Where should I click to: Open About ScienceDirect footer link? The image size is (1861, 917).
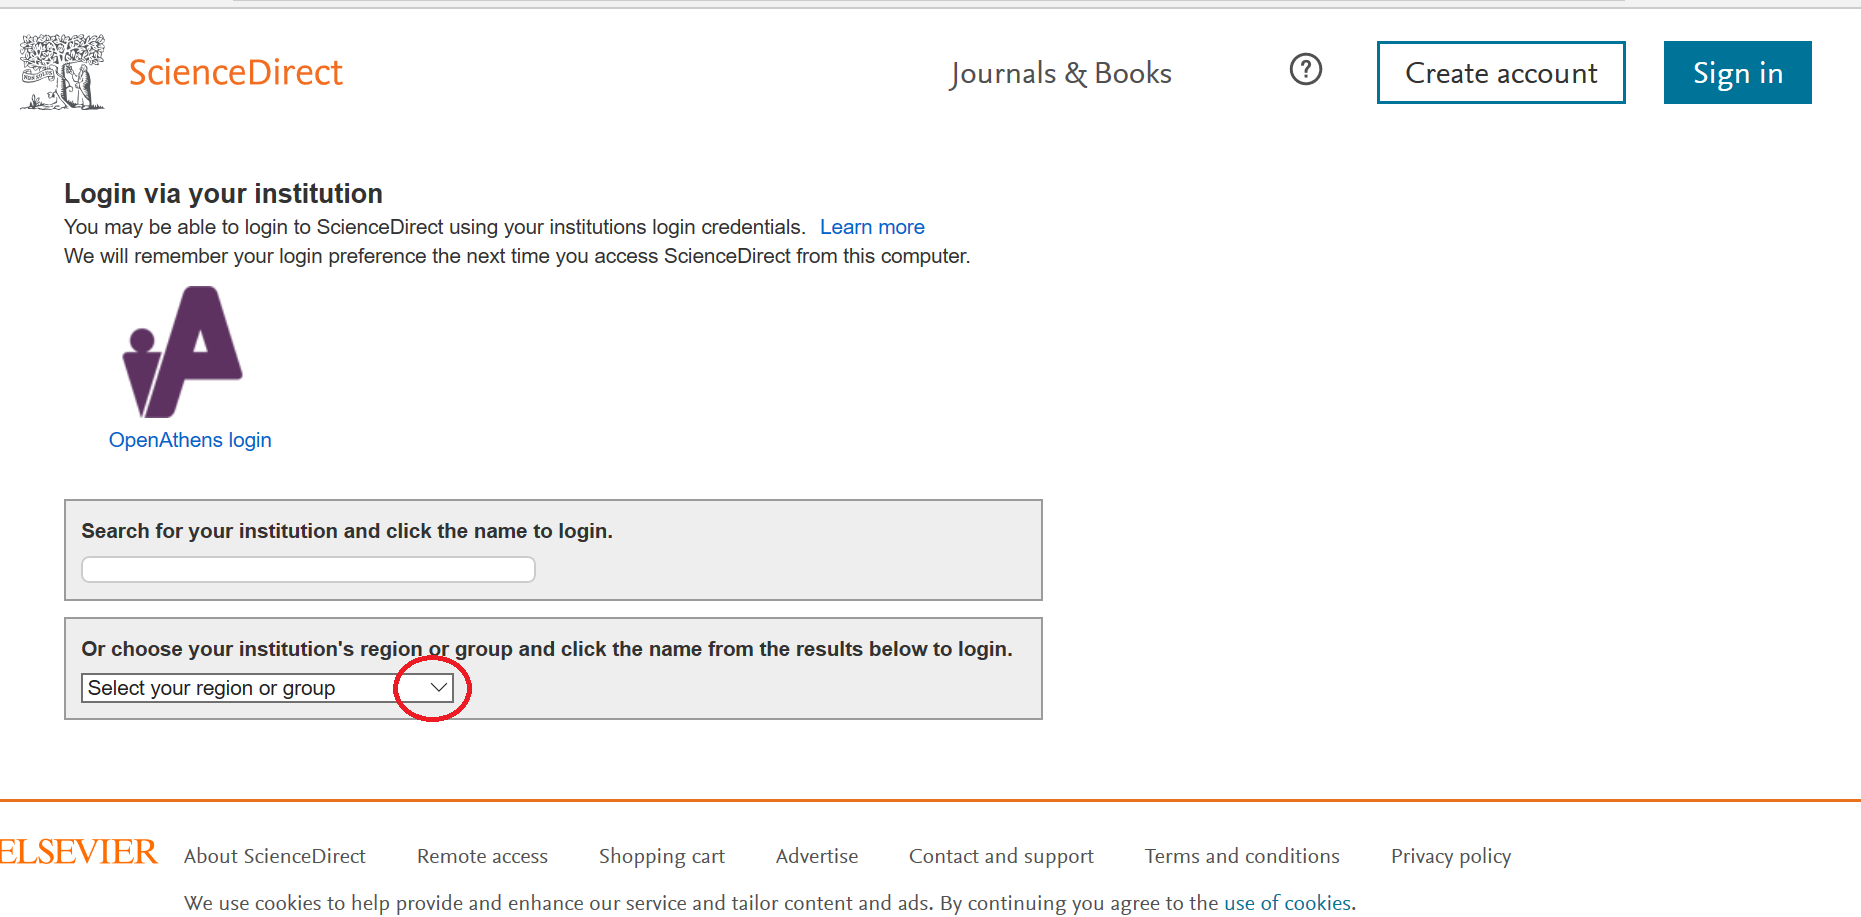coord(275,856)
